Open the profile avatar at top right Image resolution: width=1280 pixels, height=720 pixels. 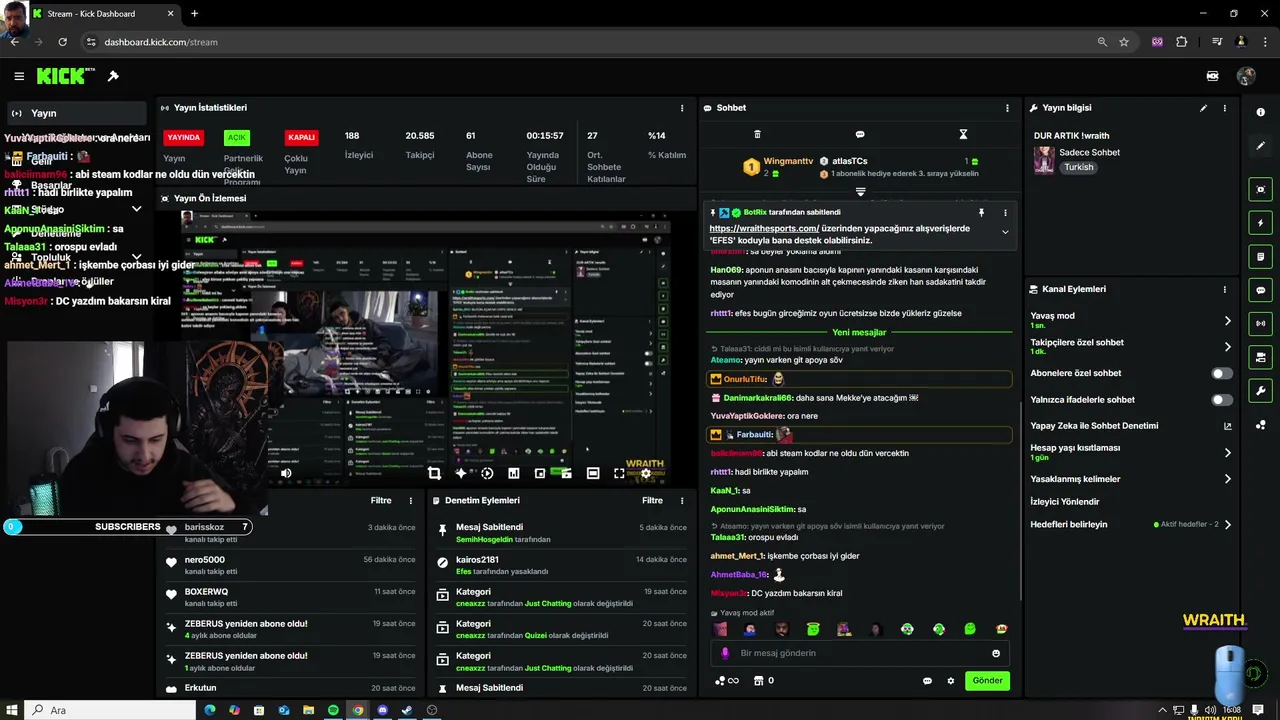pos(1246,76)
